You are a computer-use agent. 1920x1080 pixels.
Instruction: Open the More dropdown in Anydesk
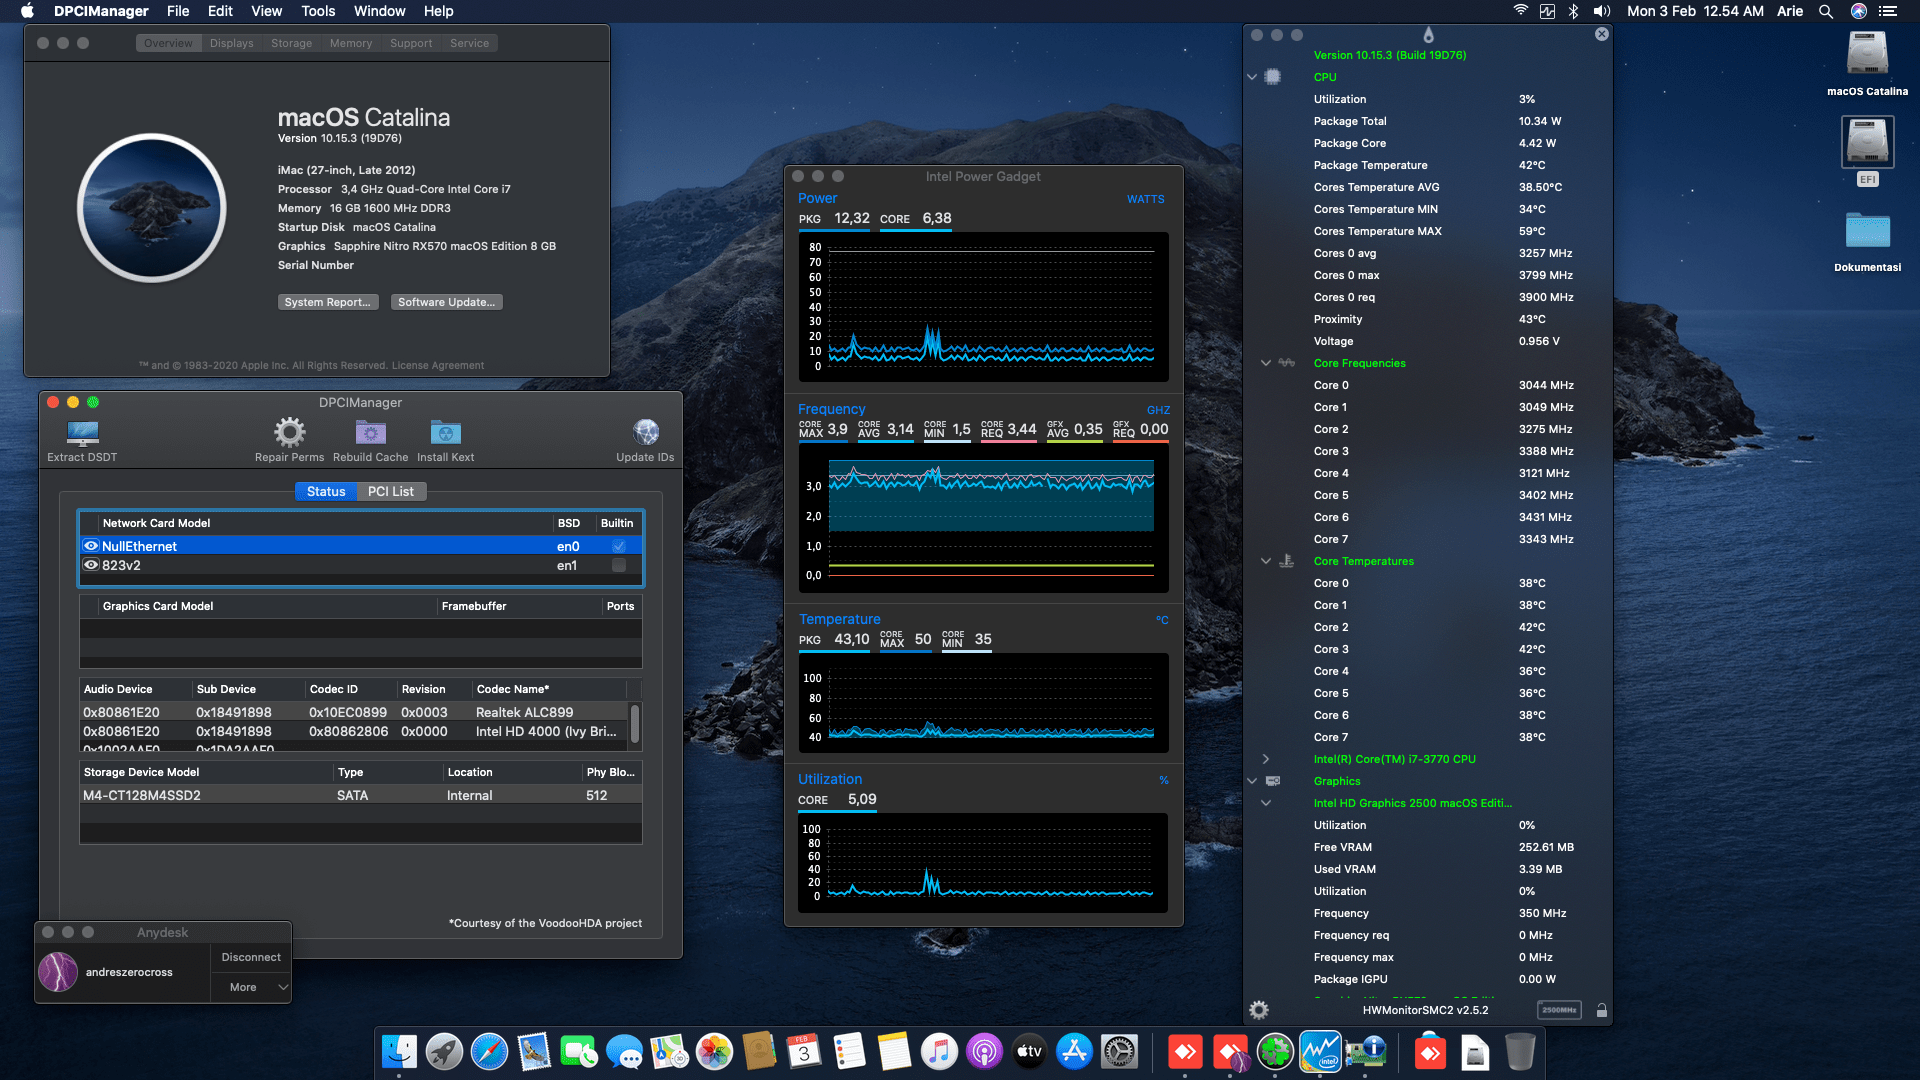tap(251, 987)
